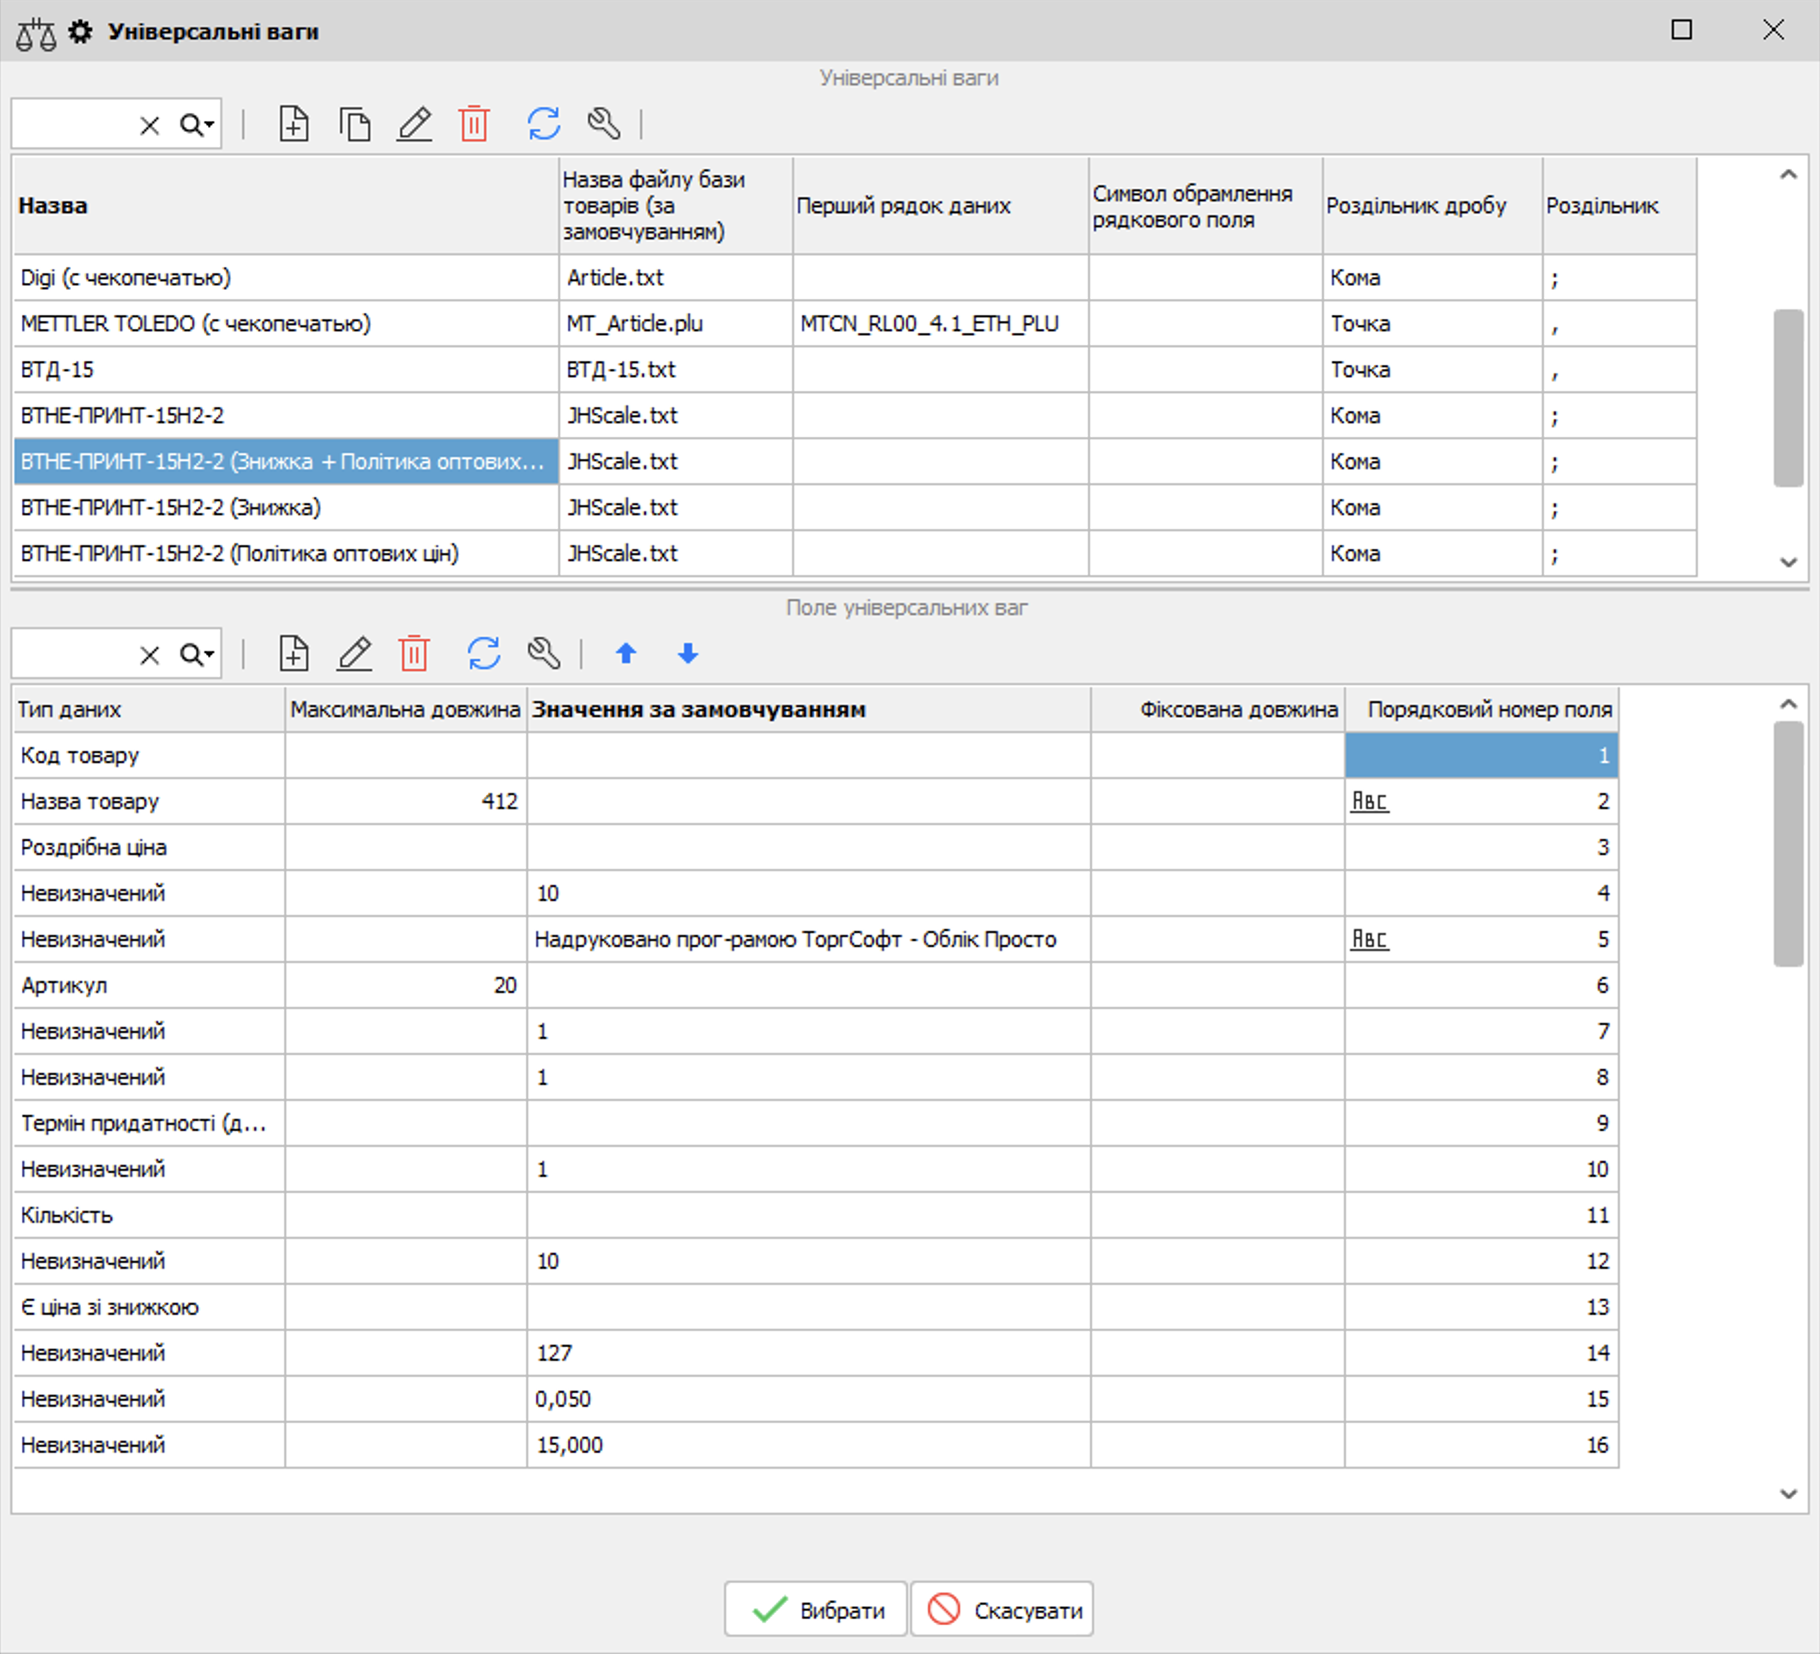Click the copy scale record icon
This screenshot has width=1820, height=1654.
[x=354, y=124]
